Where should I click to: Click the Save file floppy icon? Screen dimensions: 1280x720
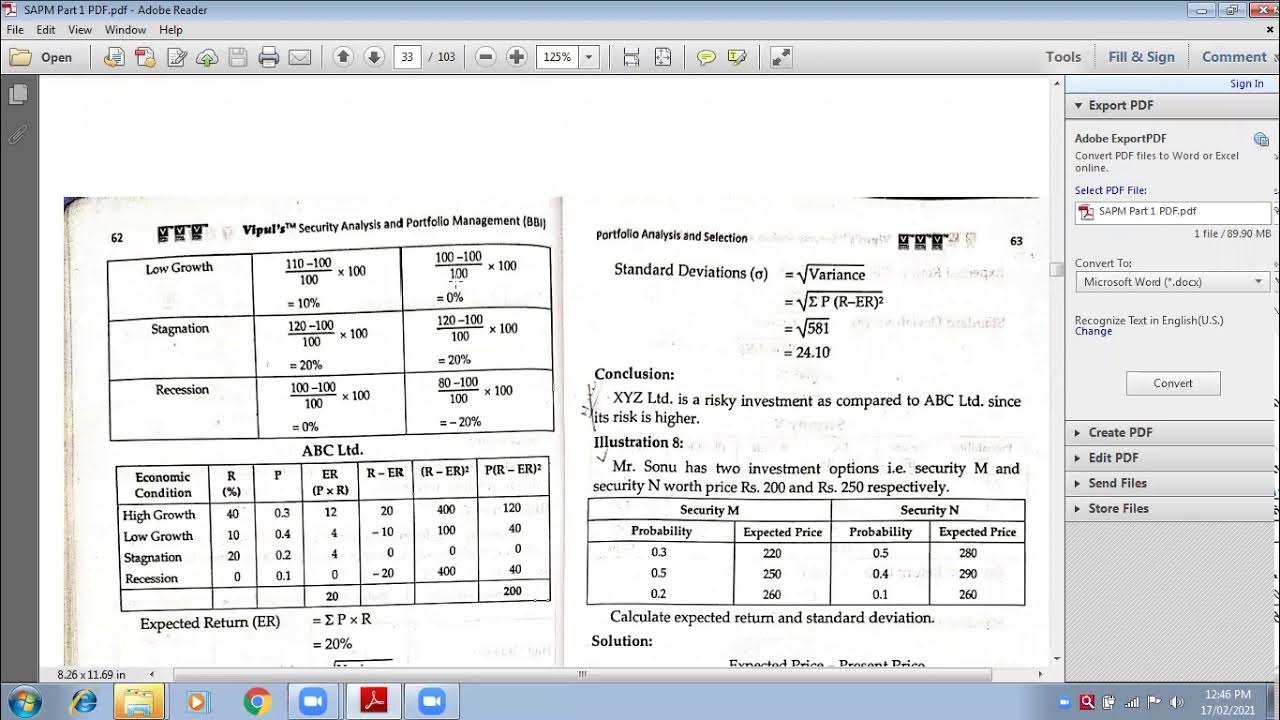(x=238, y=57)
